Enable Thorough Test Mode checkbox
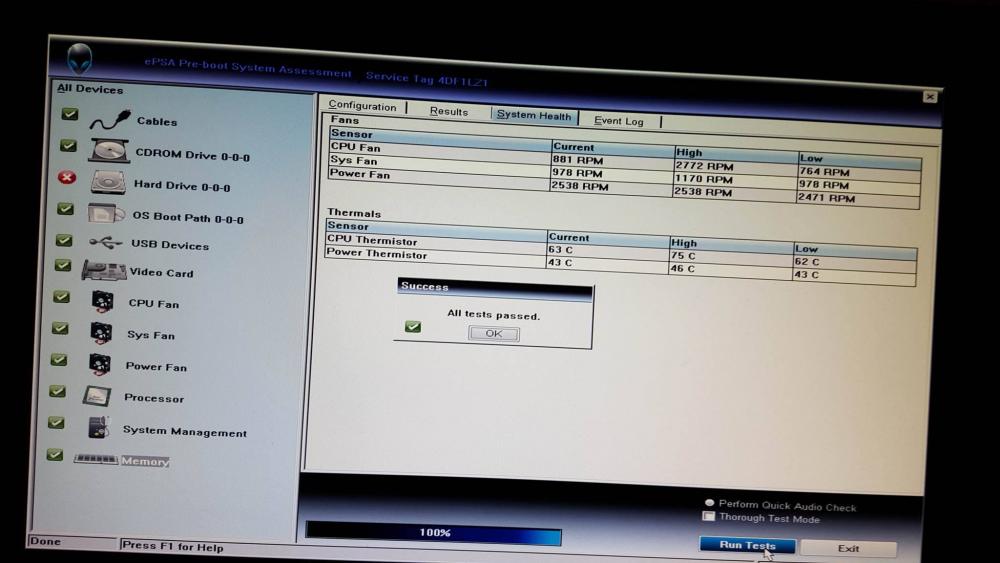The height and width of the screenshot is (563, 1000). [709, 517]
